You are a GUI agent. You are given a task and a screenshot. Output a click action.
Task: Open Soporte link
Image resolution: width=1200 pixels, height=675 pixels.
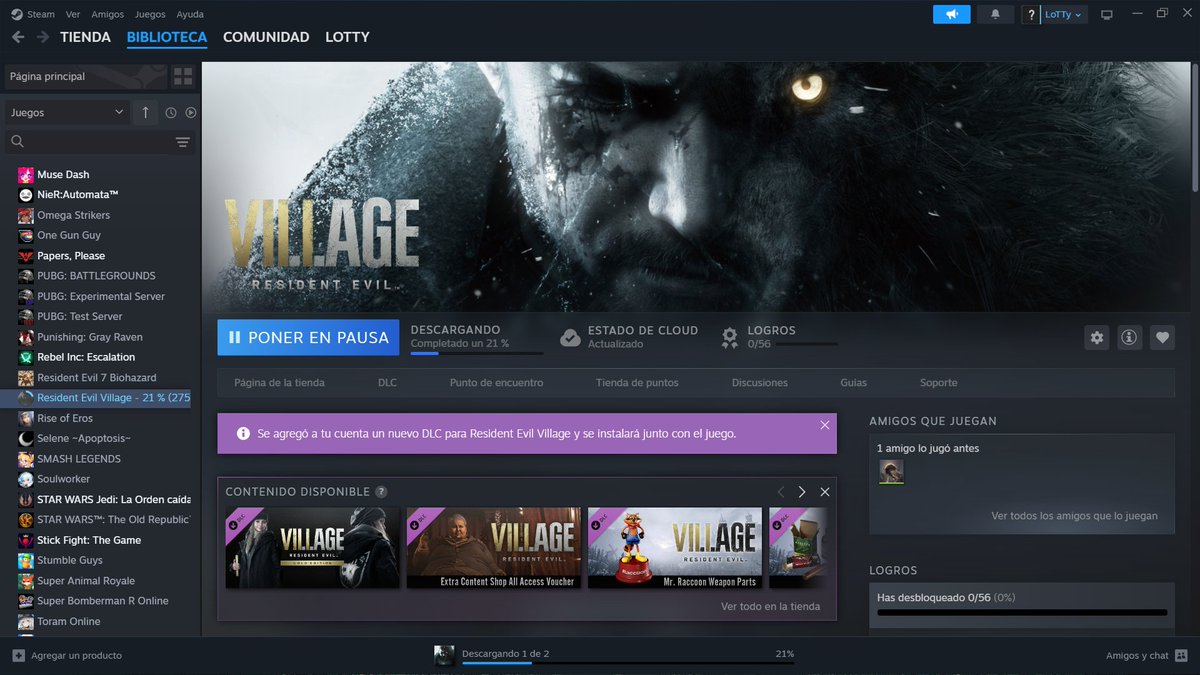coord(939,383)
